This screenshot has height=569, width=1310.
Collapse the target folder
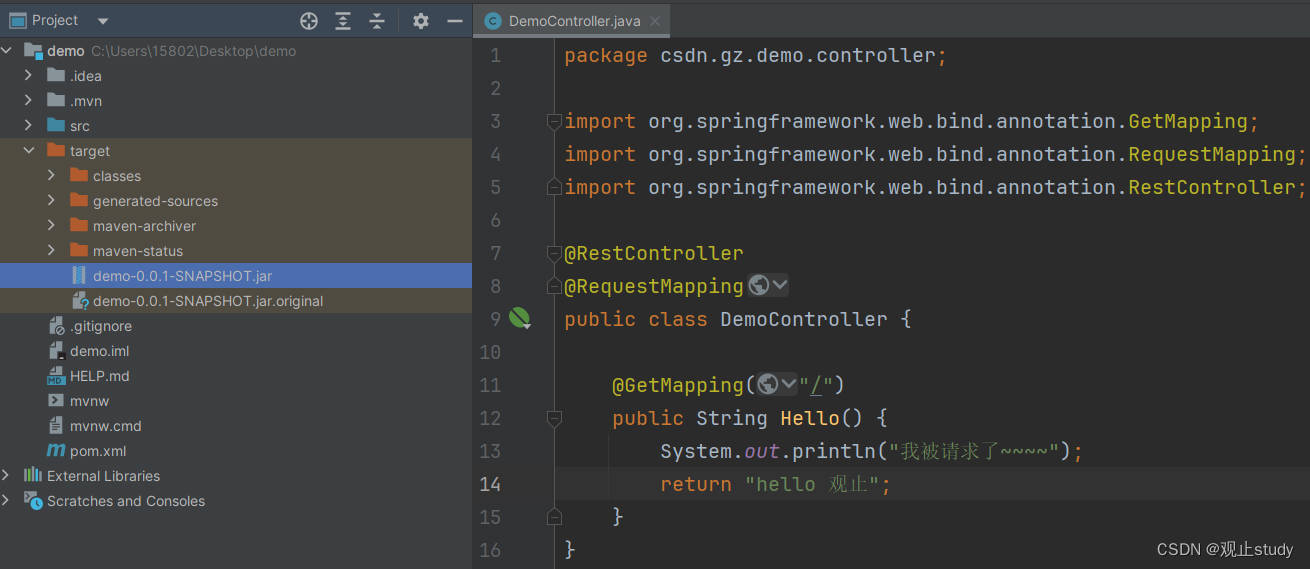pyautogui.click(x=29, y=151)
